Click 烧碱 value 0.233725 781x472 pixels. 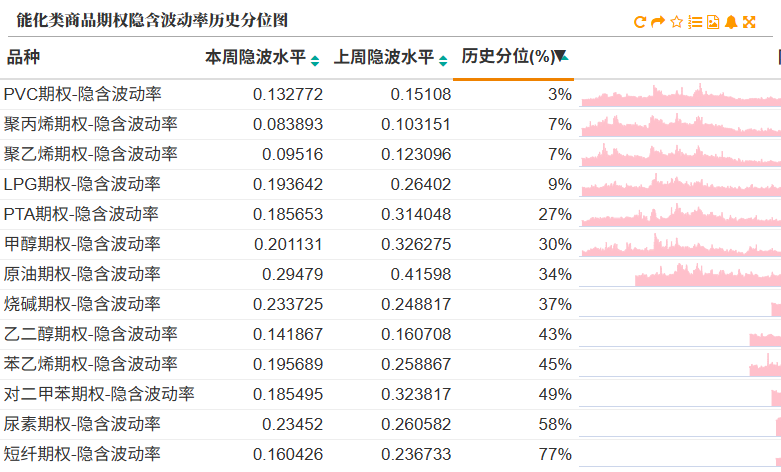pos(288,304)
